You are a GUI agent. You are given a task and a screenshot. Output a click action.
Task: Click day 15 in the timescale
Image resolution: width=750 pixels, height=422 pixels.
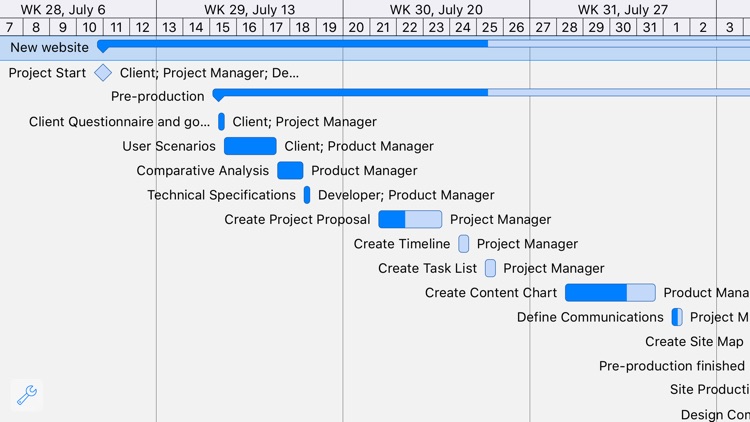[222, 27]
